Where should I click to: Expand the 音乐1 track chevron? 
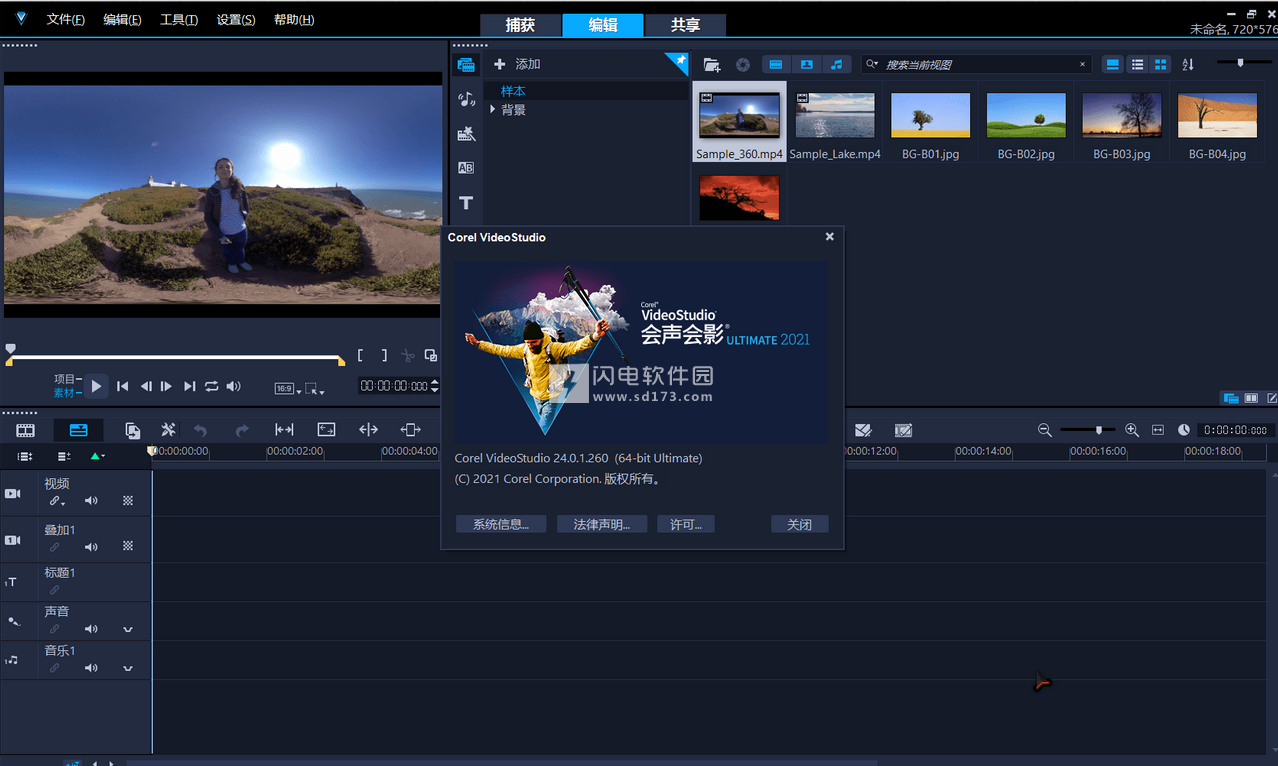(x=128, y=669)
